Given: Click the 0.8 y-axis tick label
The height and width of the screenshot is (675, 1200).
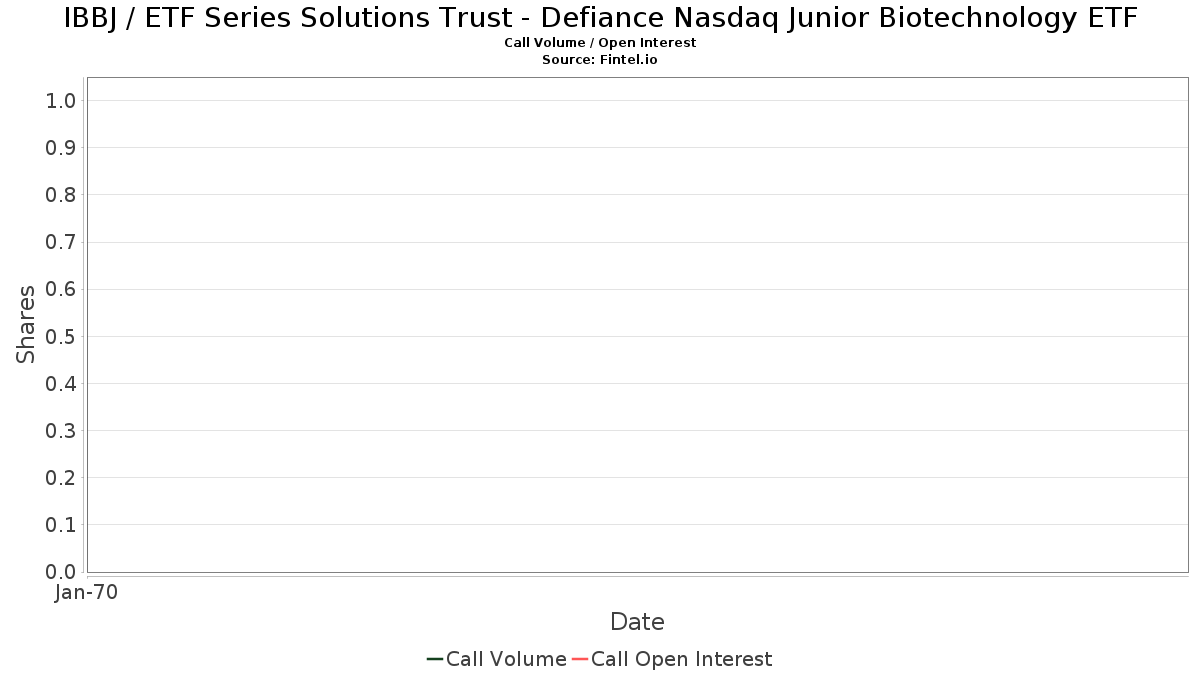Looking at the screenshot, I should point(61,195).
